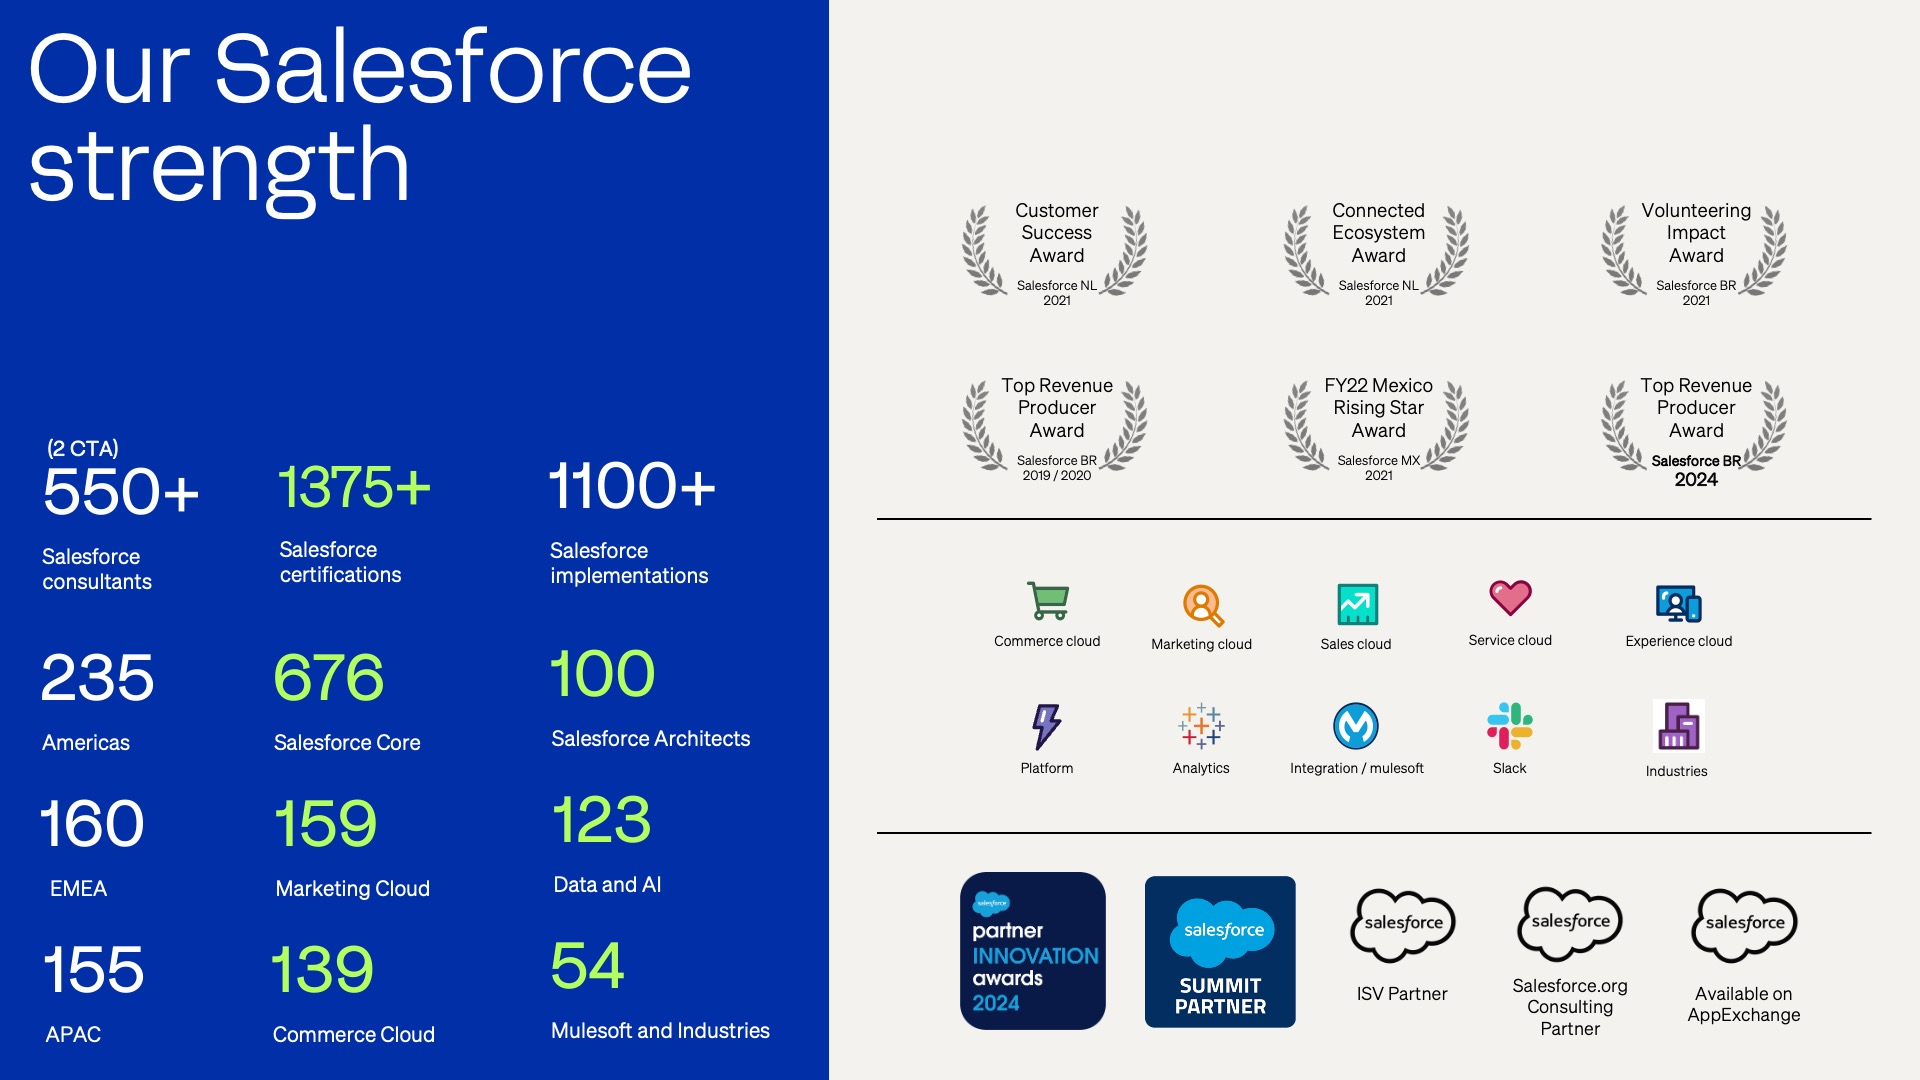The width and height of the screenshot is (1920, 1080).
Task: Click the Industries building icon
Action: pyautogui.click(x=1679, y=726)
